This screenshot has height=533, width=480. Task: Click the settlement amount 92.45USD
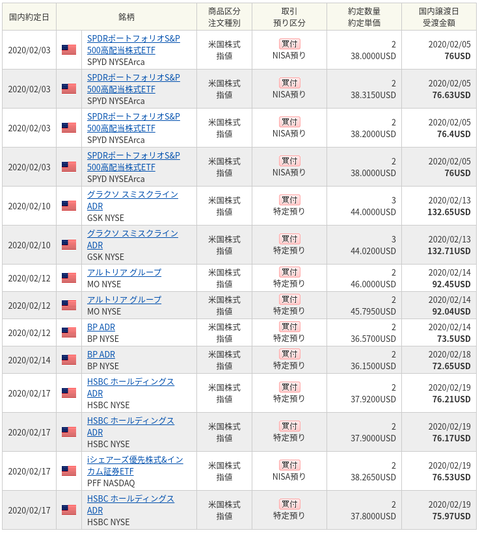point(451,284)
